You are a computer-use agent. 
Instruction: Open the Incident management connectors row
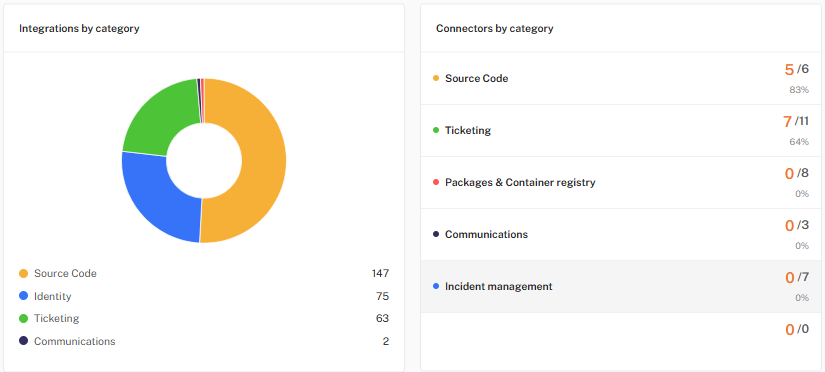point(620,287)
